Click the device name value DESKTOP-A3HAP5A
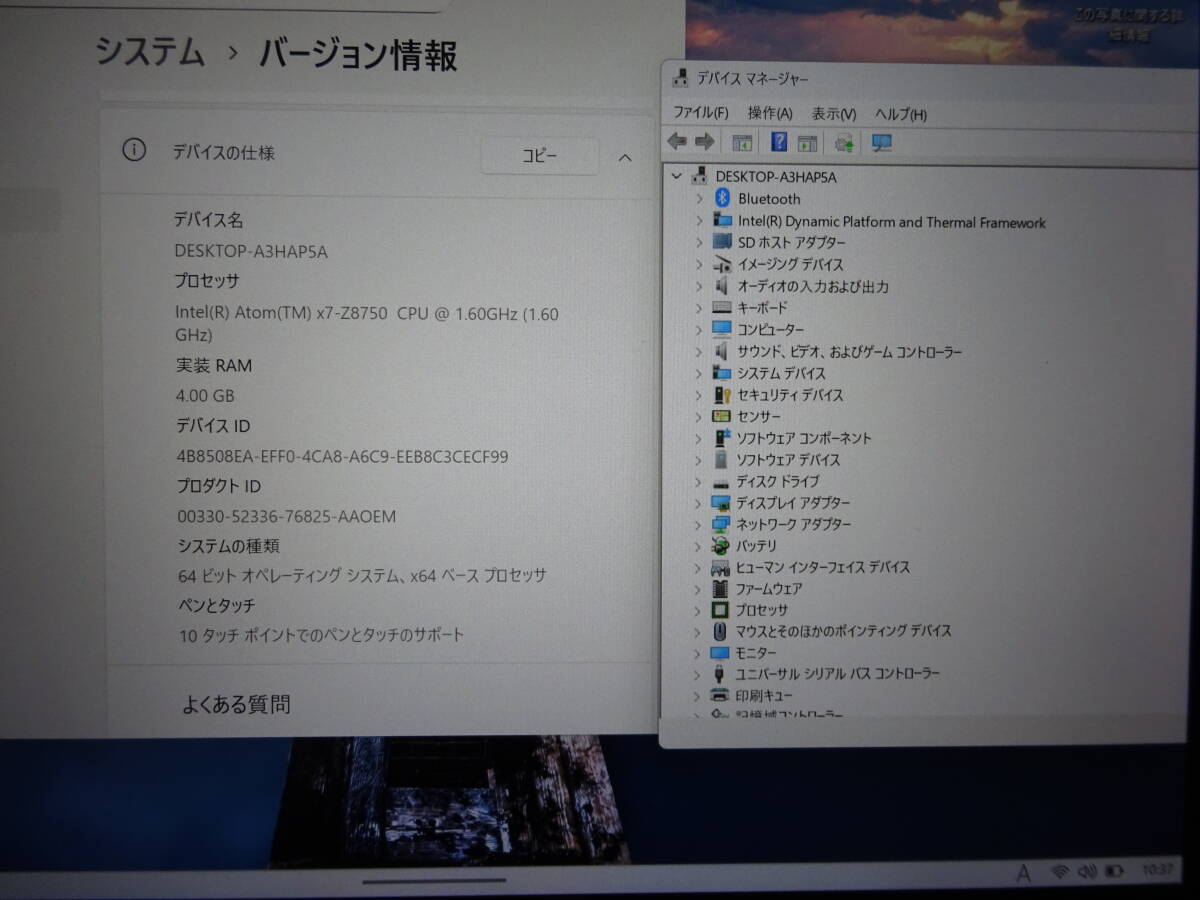1200x900 pixels. [251, 251]
